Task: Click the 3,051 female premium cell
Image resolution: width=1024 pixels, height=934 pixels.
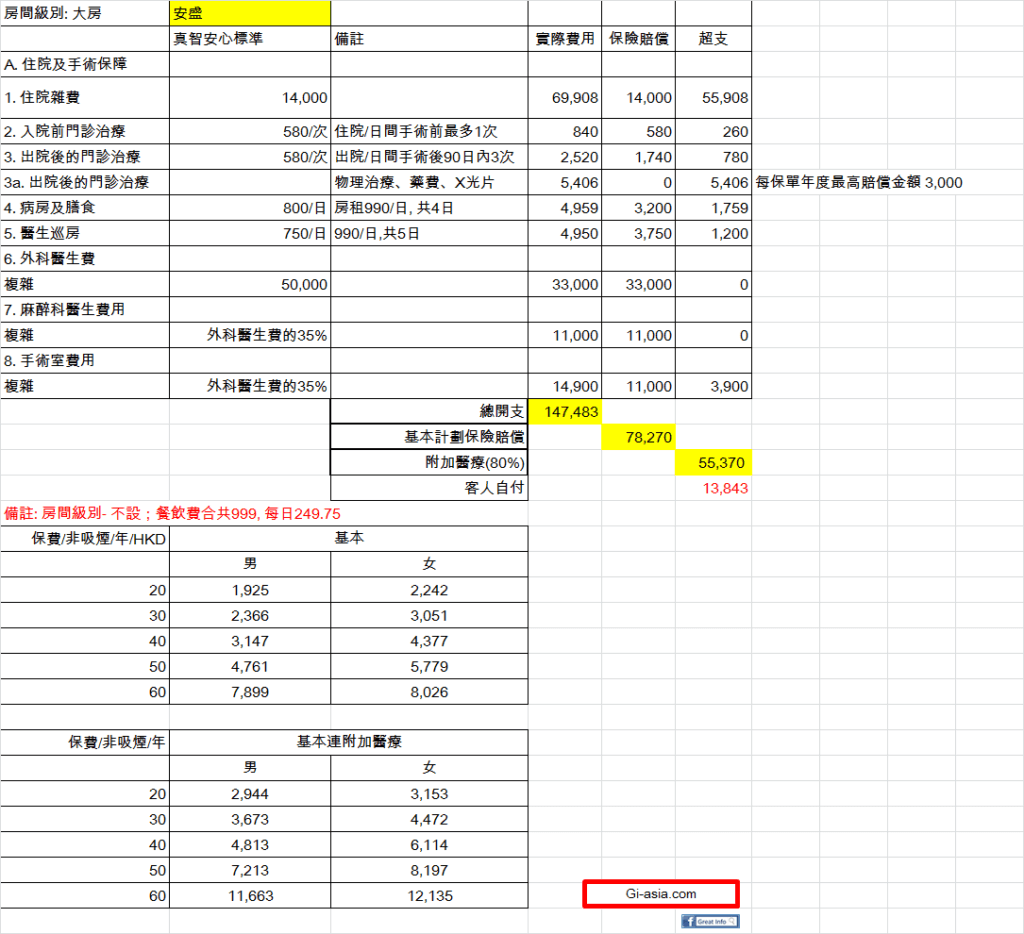Action: pyautogui.click(x=429, y=615)
